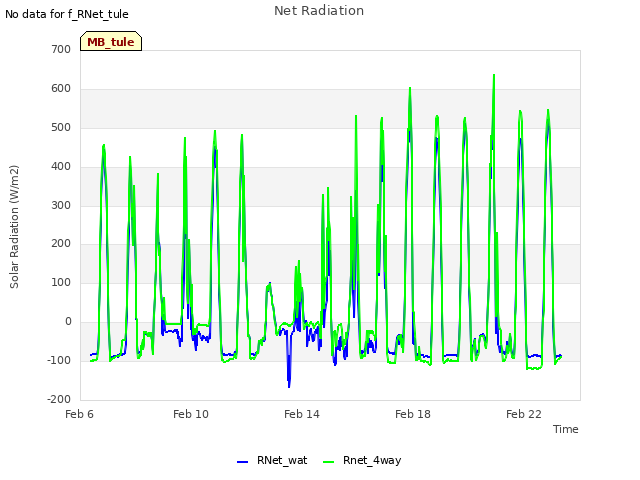The image size is (640, 480).
Task: Click the 0 y-axis tick label
Action: (68, 322)
